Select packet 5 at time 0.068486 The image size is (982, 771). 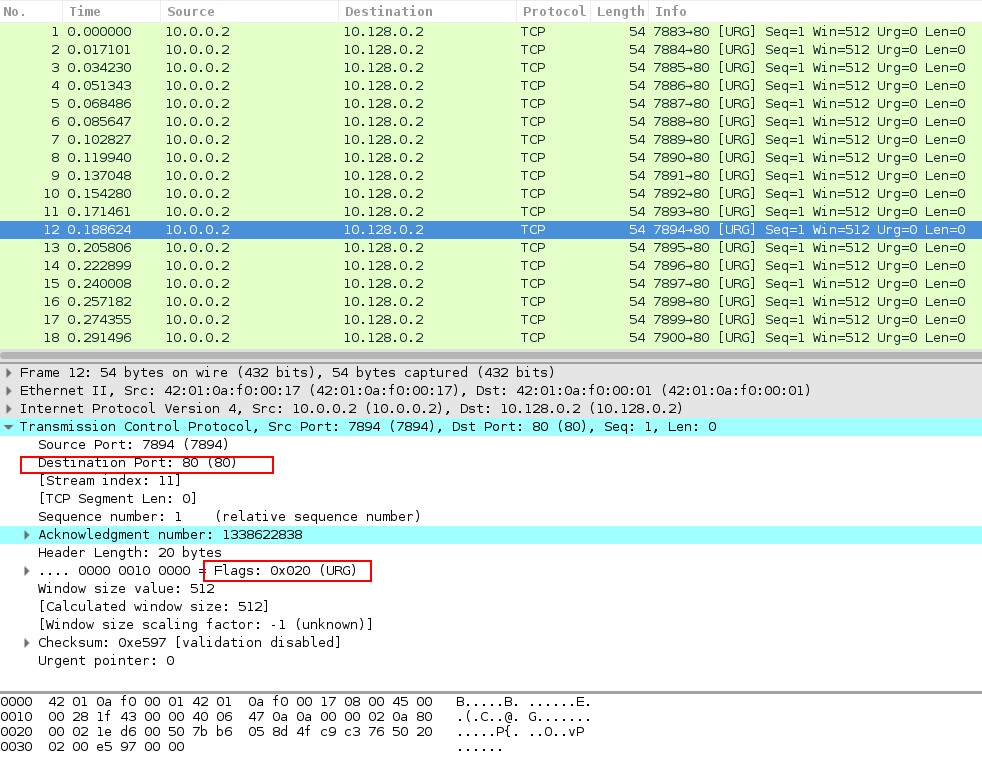491,103
